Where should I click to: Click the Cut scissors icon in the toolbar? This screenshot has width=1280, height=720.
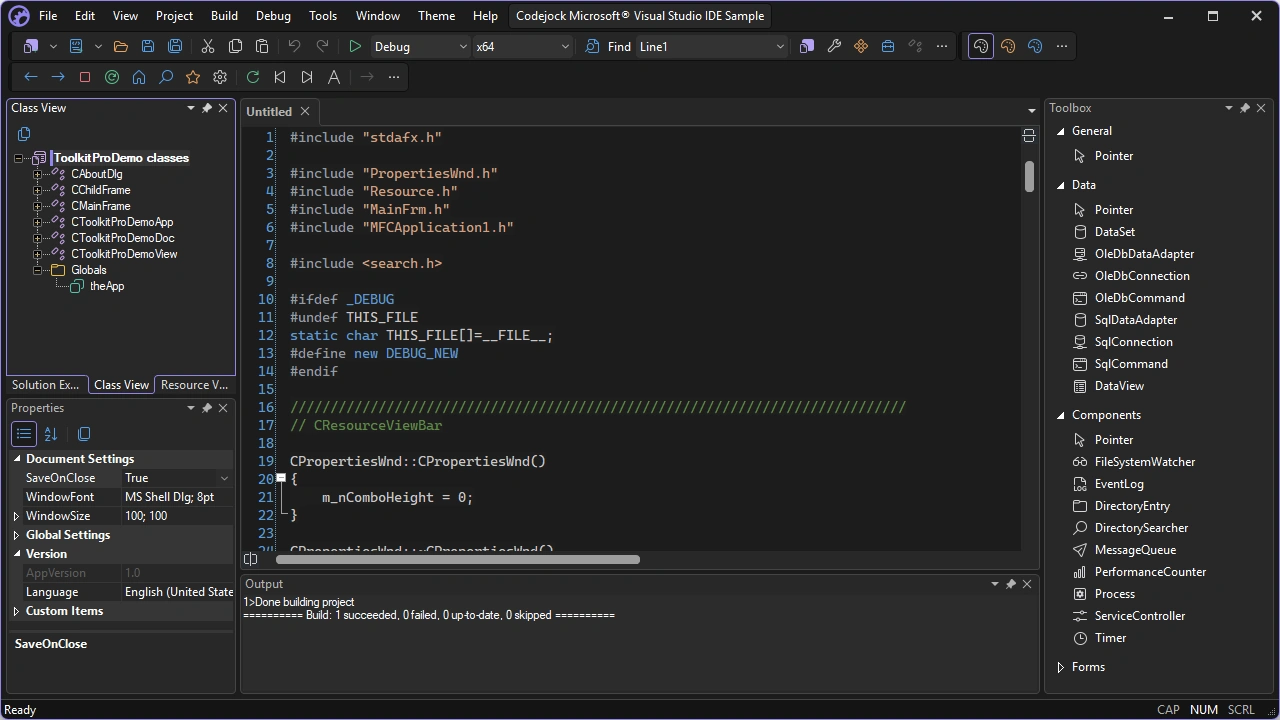tap(208, 46)
